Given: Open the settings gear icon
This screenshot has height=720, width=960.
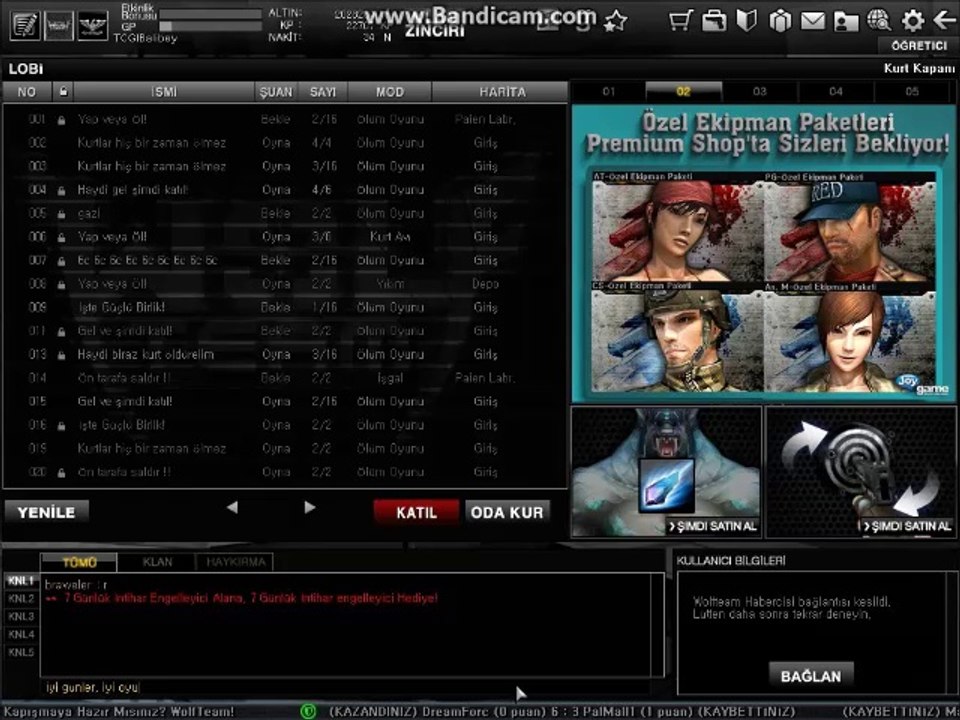Looking at the screenshot, I should 912,21.
